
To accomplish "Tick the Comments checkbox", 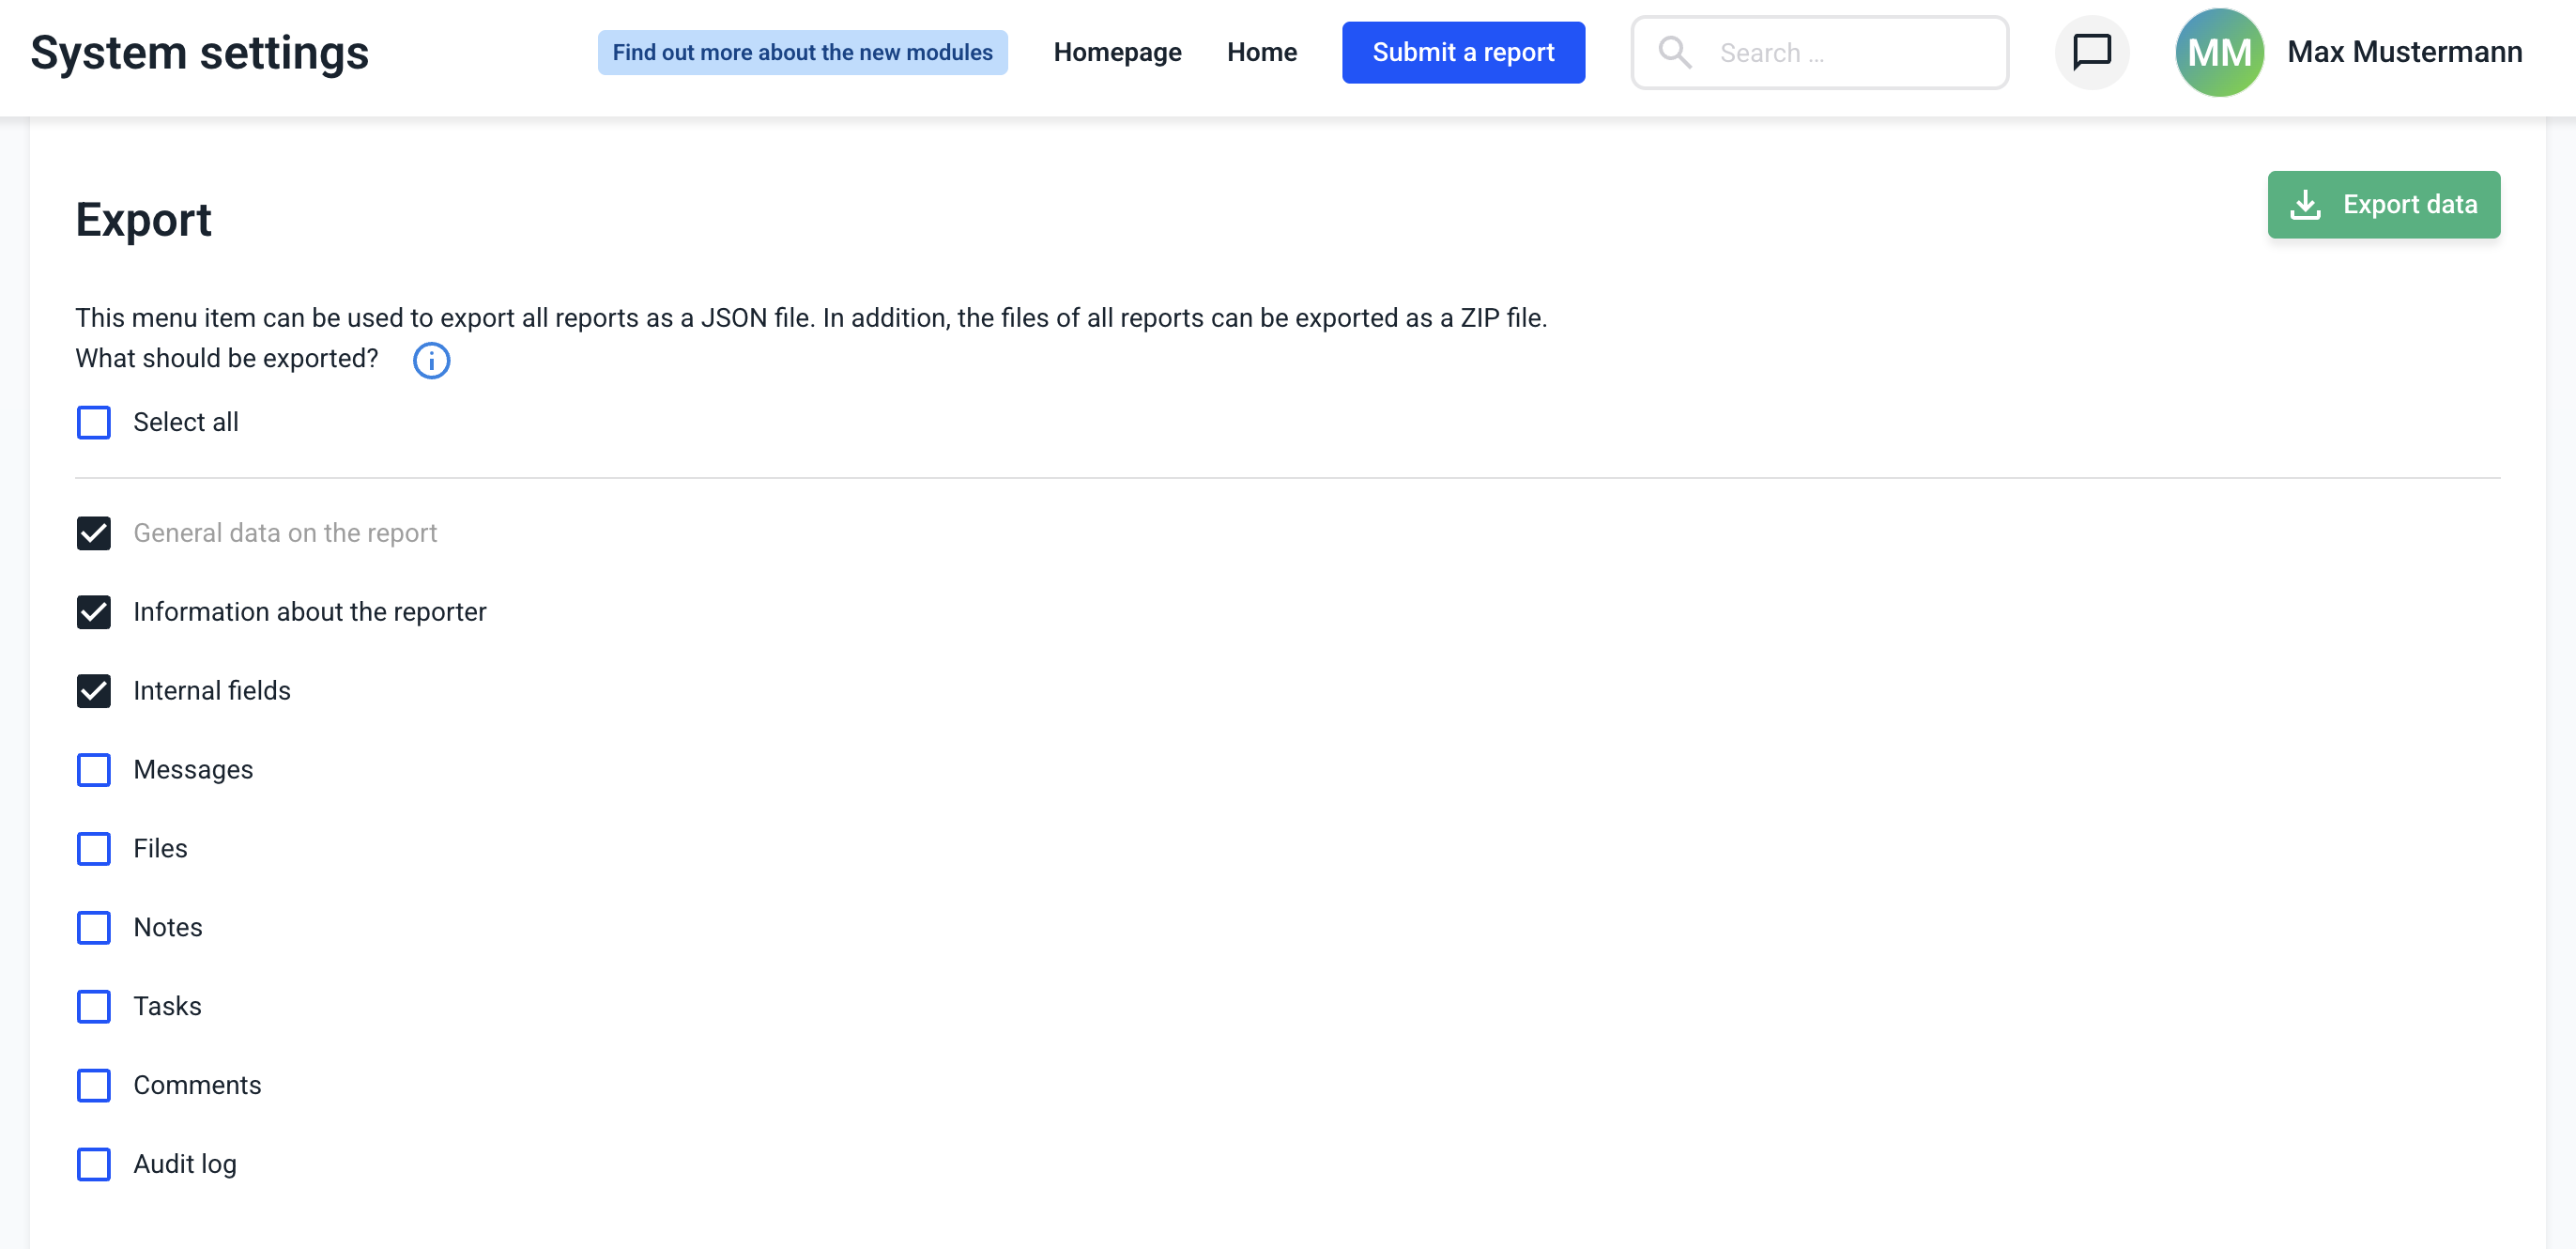I will 94,1085.
